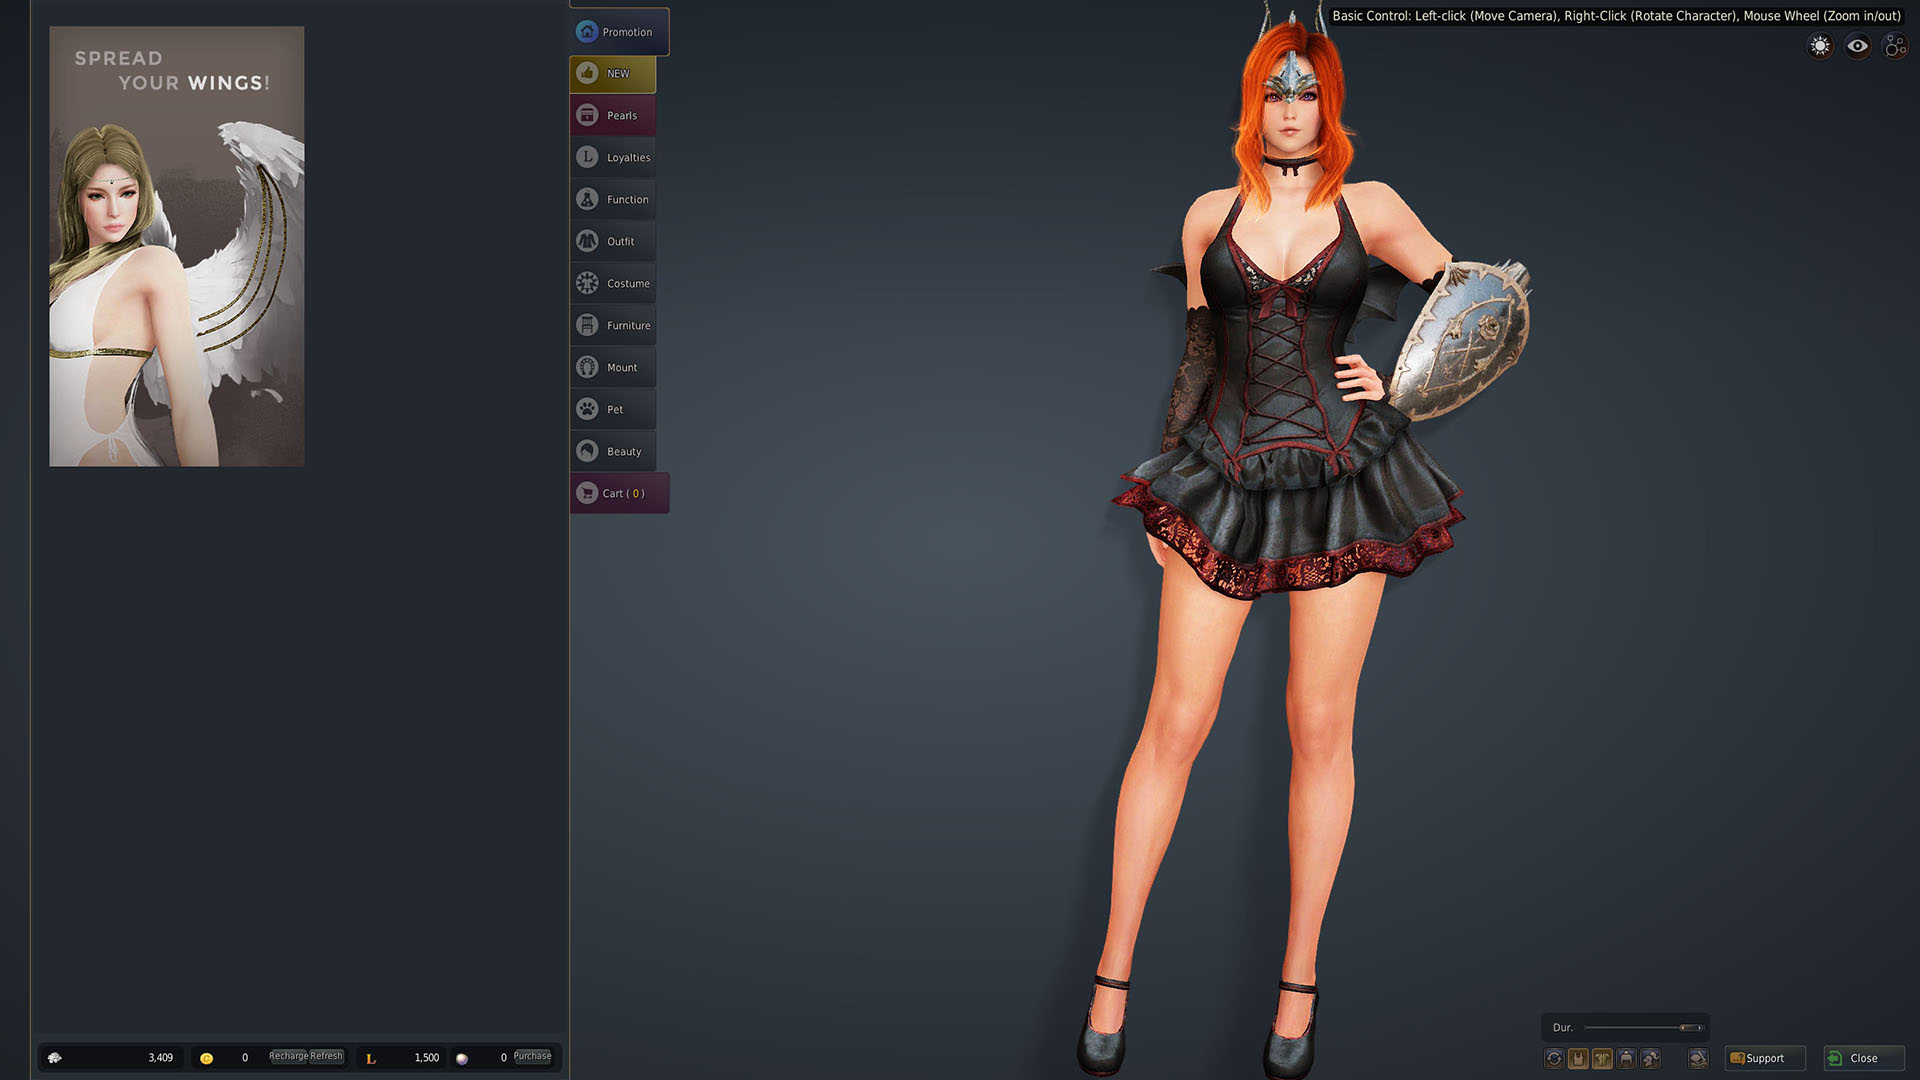Click the Support button
This screenshot has width=1920, height=1080.
point(1764,1058)
